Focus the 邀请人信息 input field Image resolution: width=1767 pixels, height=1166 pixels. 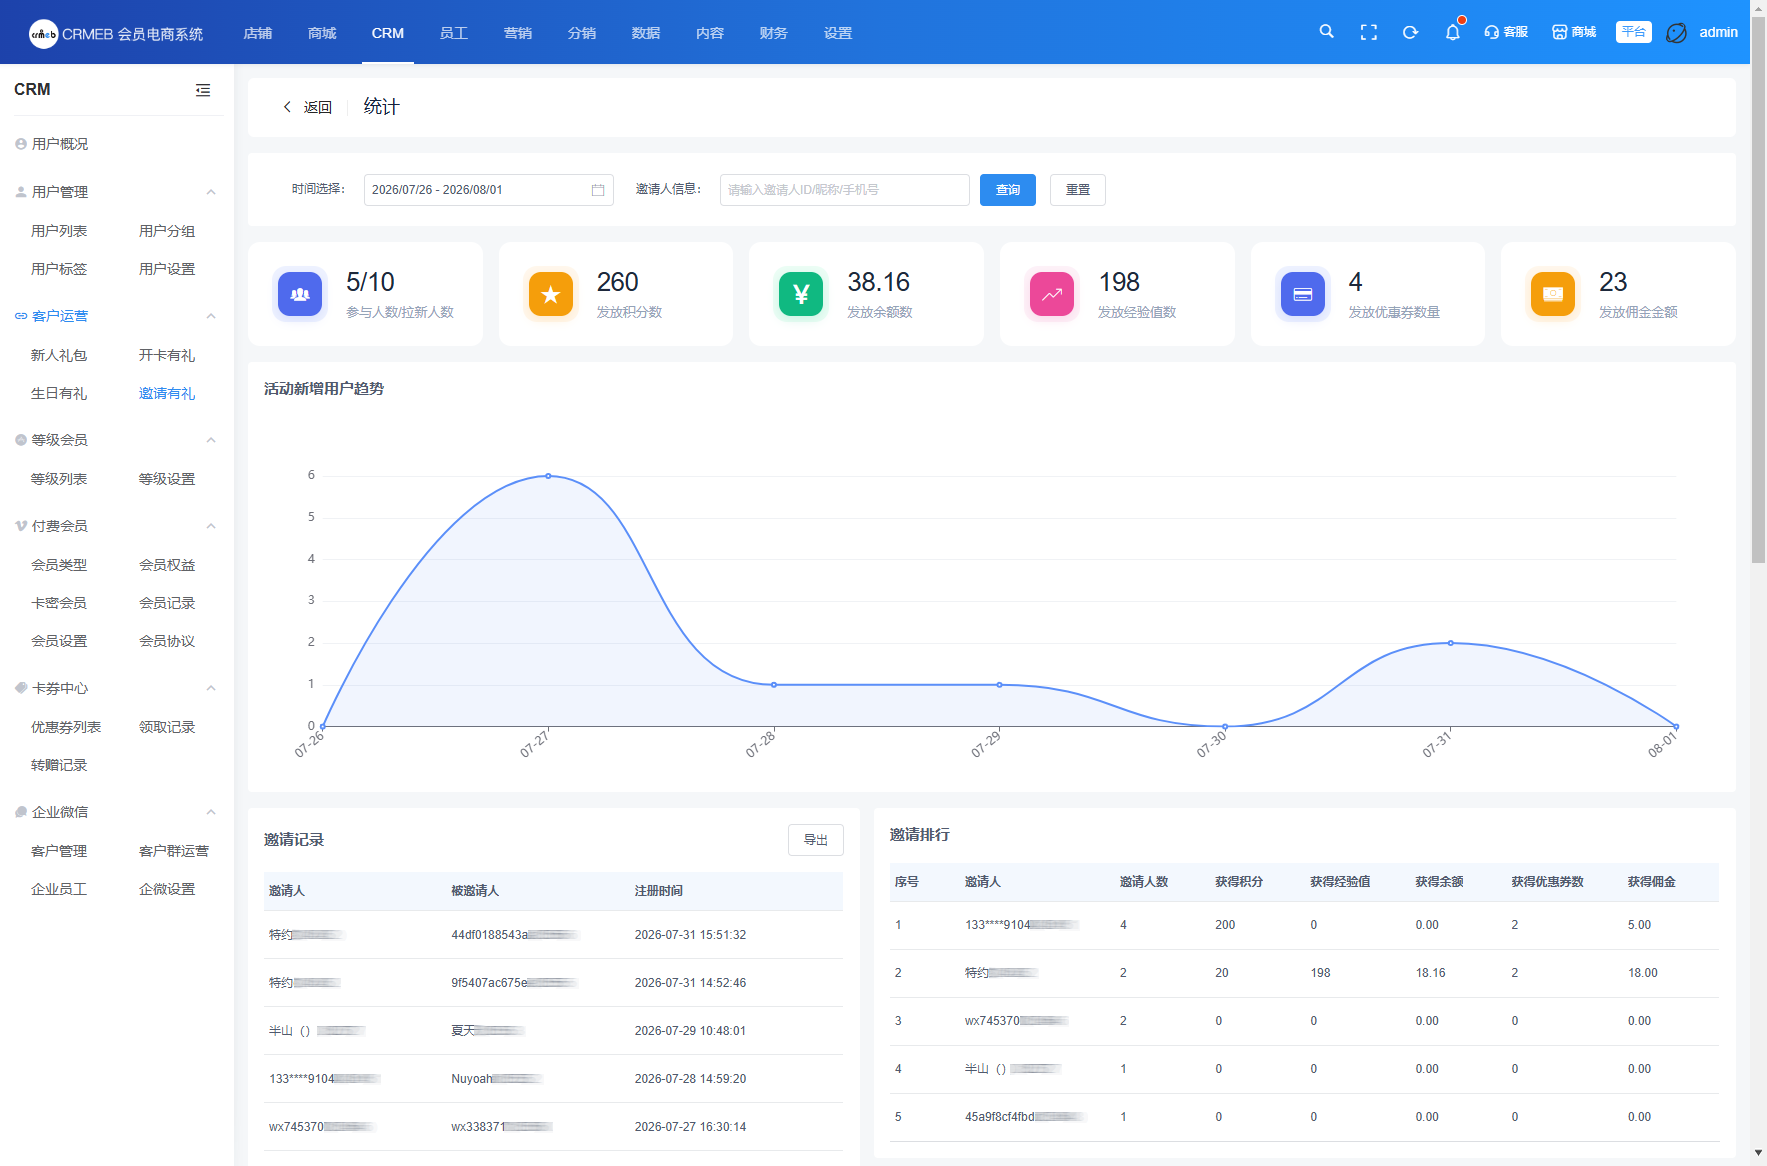(x=845, y=190)
